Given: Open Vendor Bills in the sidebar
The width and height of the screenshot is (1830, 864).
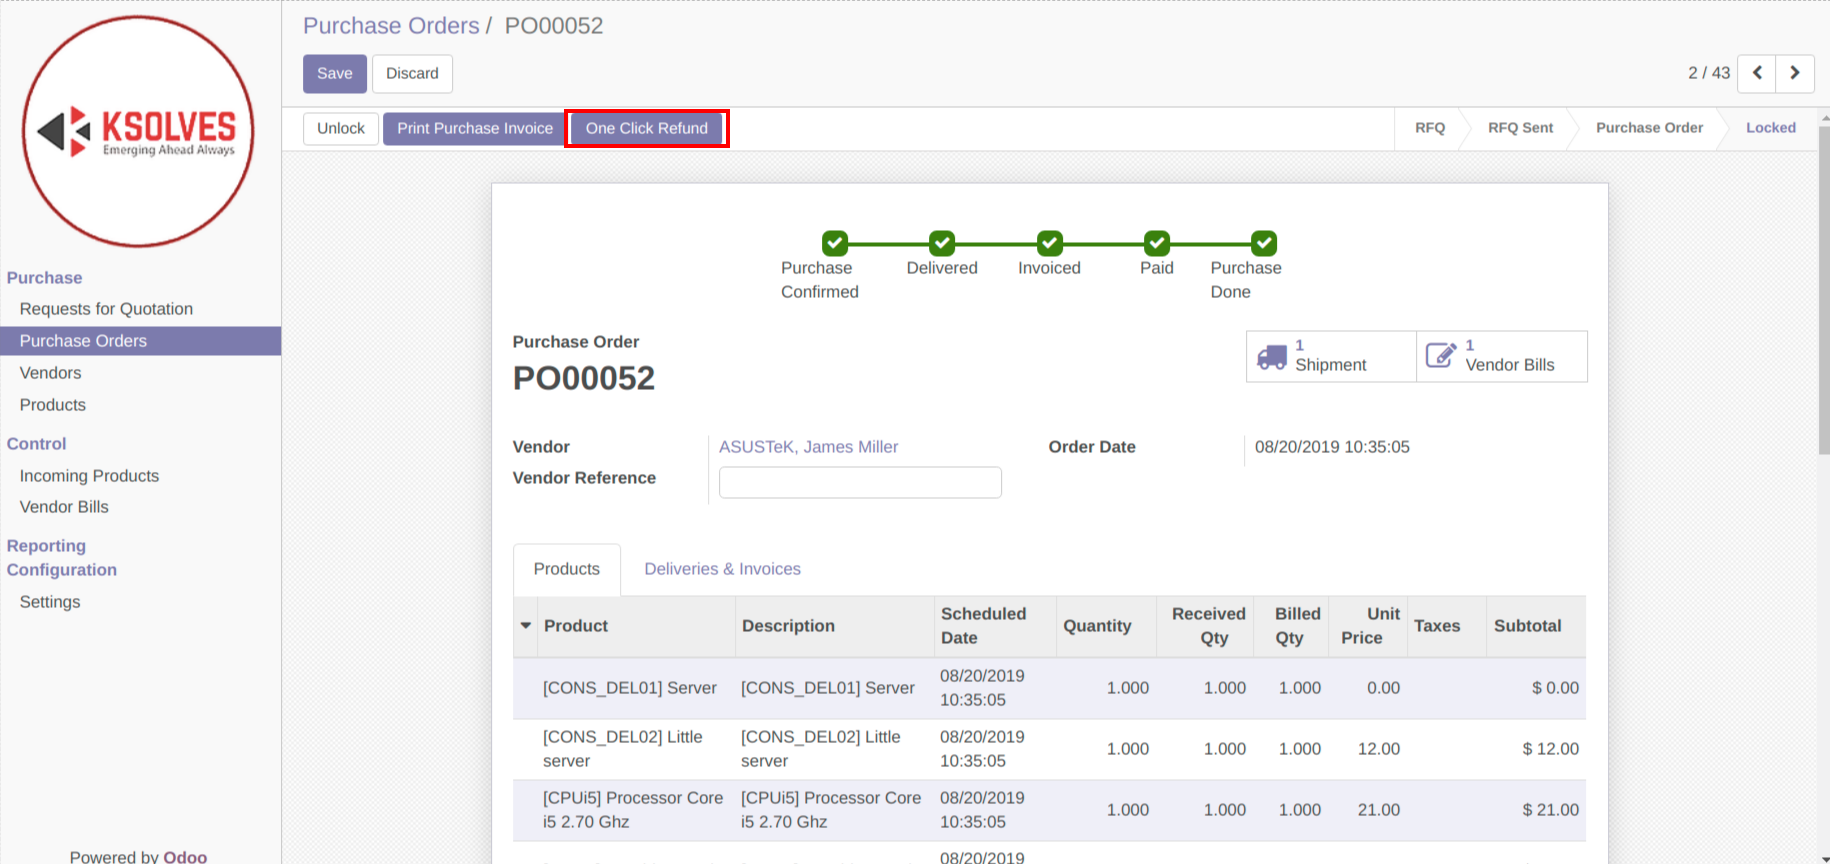Looking at the screenshot, I should click(64, 507).
